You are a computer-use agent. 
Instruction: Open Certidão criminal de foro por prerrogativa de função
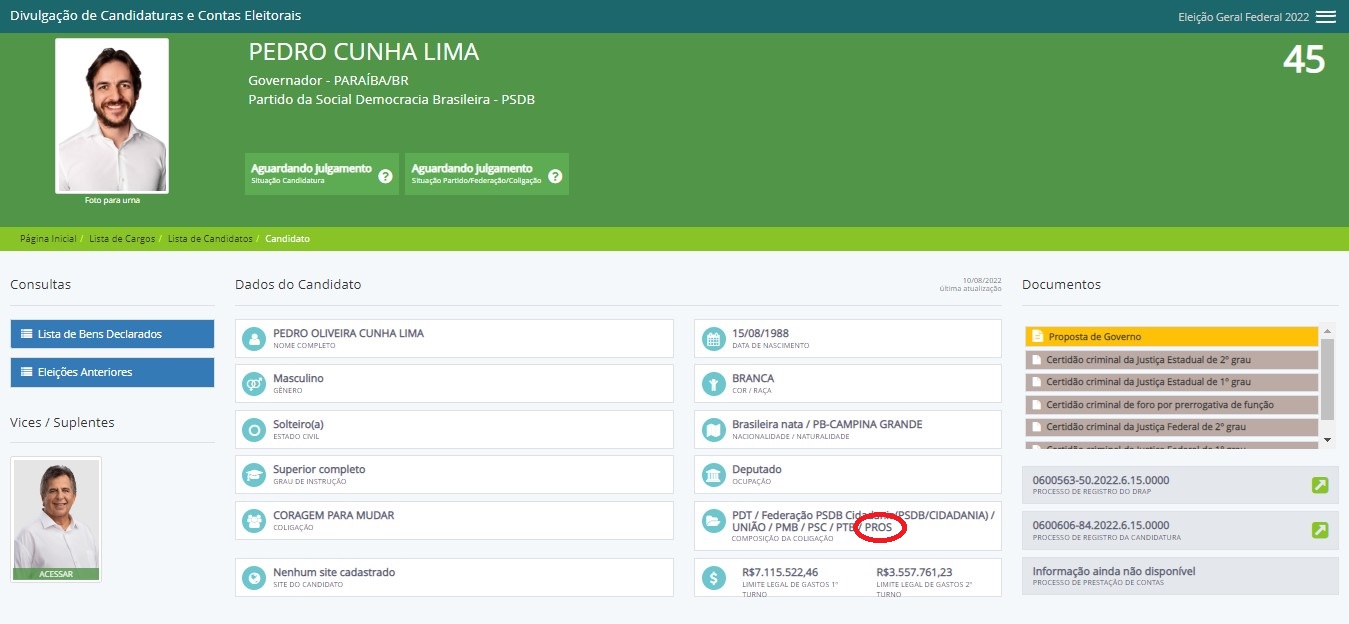[1172, 404]
